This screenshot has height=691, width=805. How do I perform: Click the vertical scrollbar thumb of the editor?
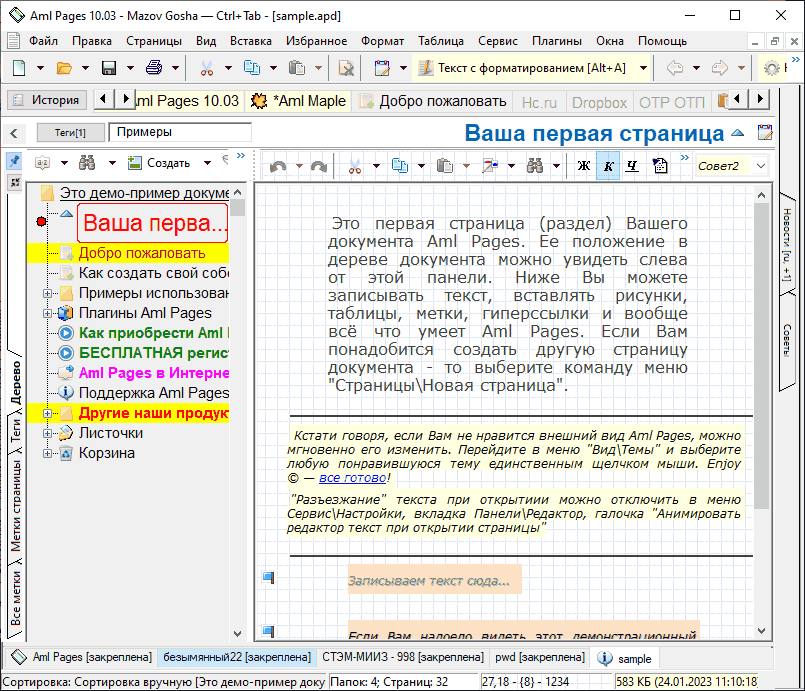click(x=761, y=355)
